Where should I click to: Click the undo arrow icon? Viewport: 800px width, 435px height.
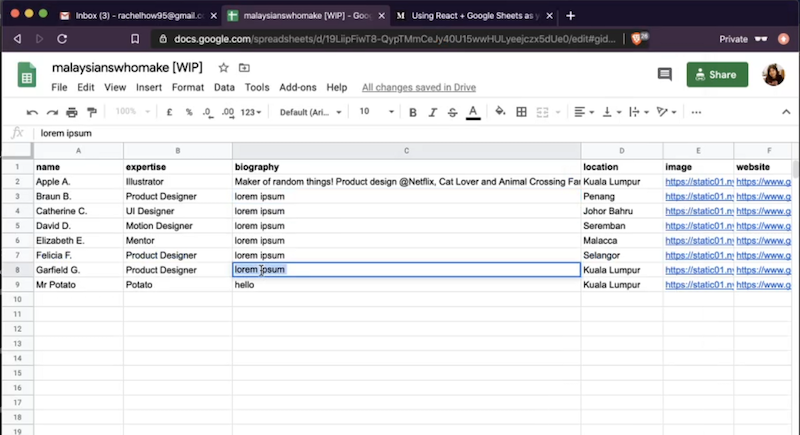(32, 112)
